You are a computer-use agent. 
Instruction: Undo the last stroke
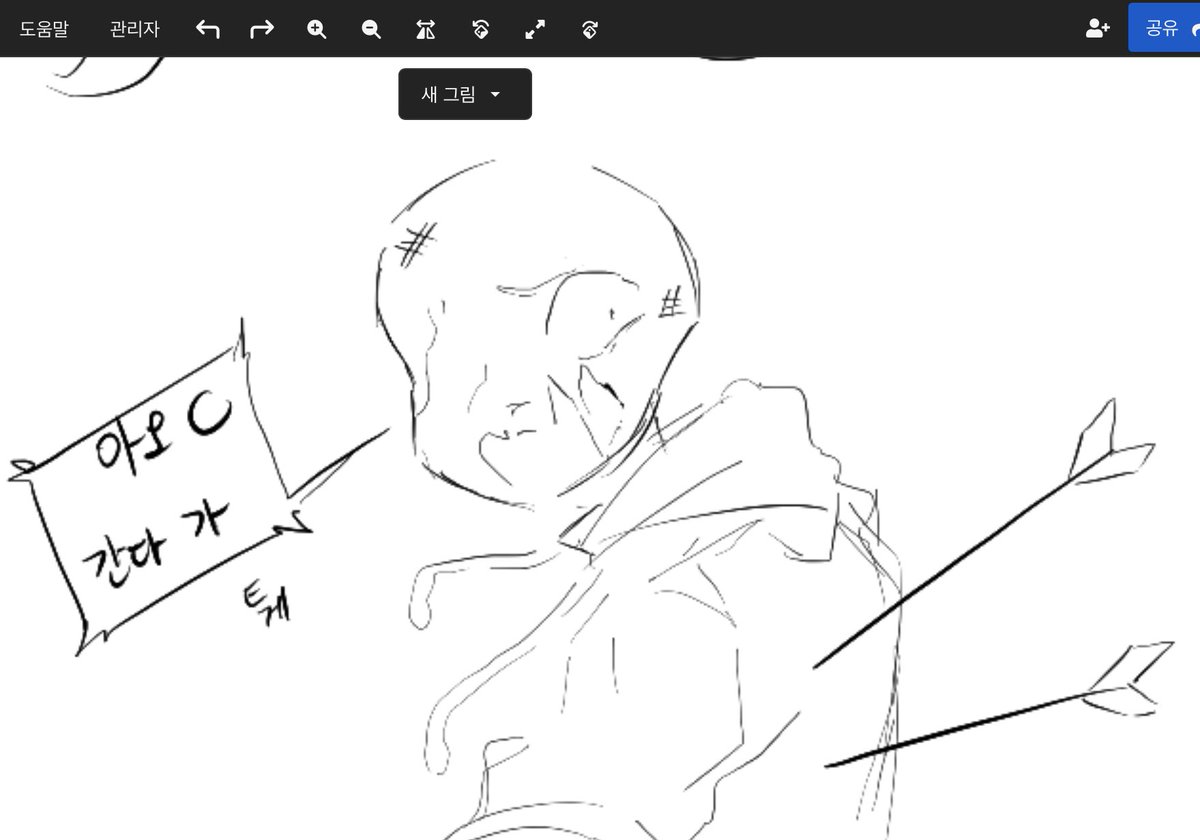tap(208, 29)
